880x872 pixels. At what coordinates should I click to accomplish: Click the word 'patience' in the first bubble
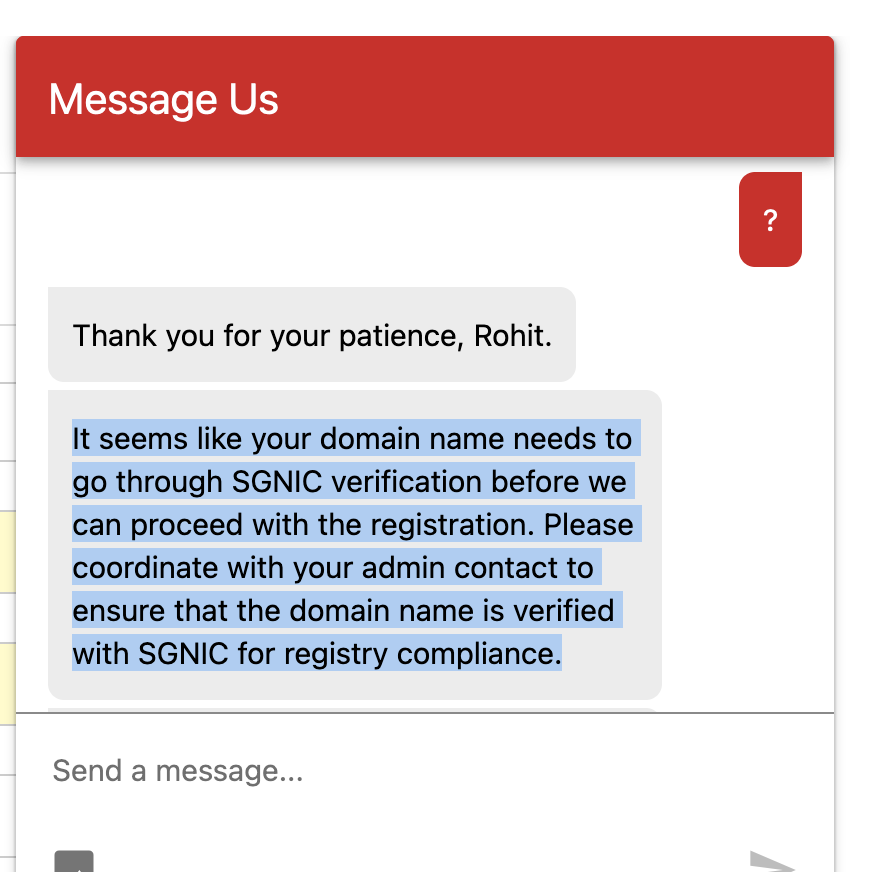400,336
